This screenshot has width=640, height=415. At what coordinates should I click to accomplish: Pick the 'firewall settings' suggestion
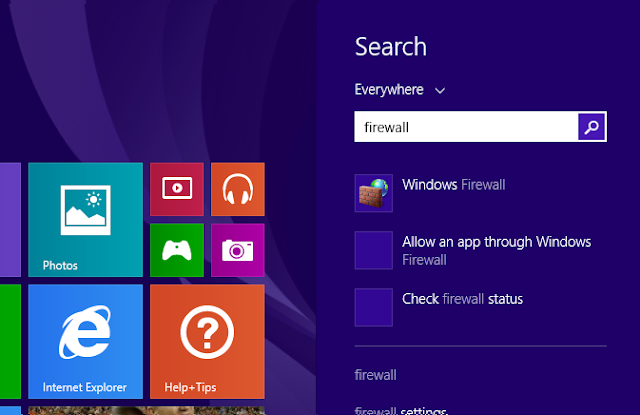point(401,410)
